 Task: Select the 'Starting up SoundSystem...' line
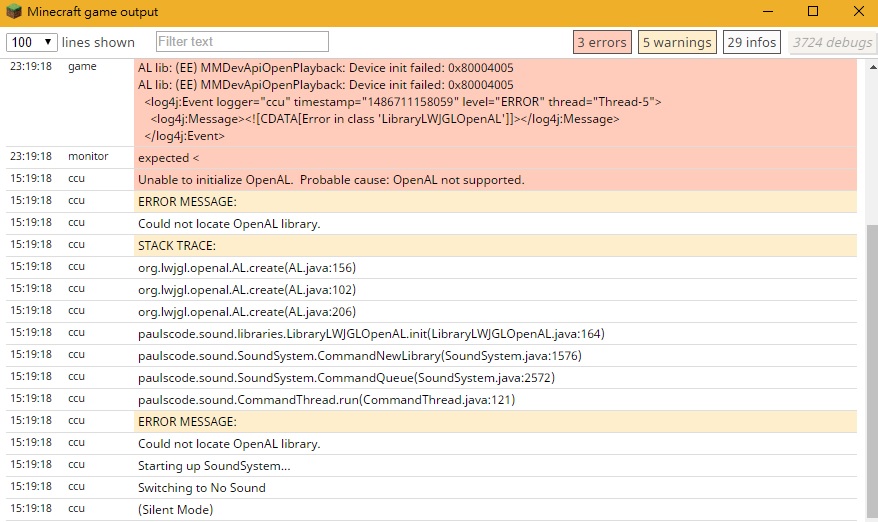(214, 466)
